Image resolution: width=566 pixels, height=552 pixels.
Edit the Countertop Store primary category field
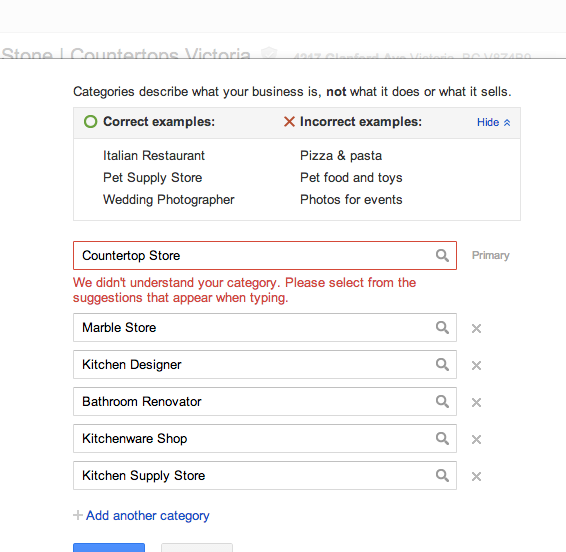pyautogui.click(x=265, y=256)
